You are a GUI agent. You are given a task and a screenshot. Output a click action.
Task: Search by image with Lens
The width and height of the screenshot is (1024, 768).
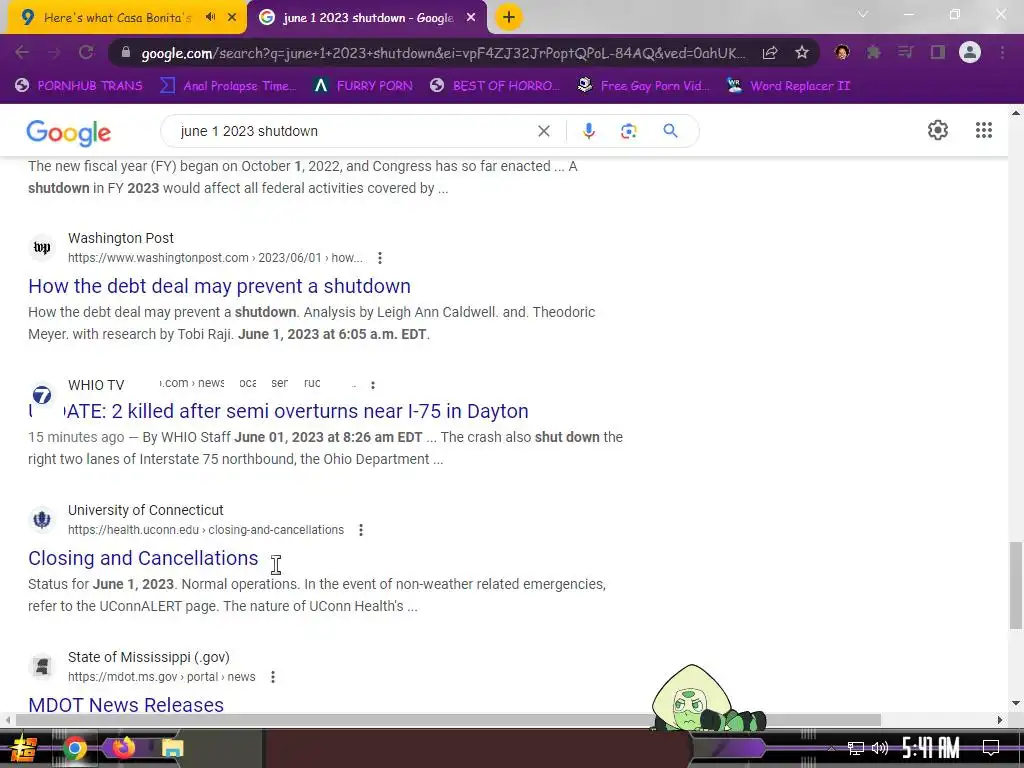coord(628,131)
